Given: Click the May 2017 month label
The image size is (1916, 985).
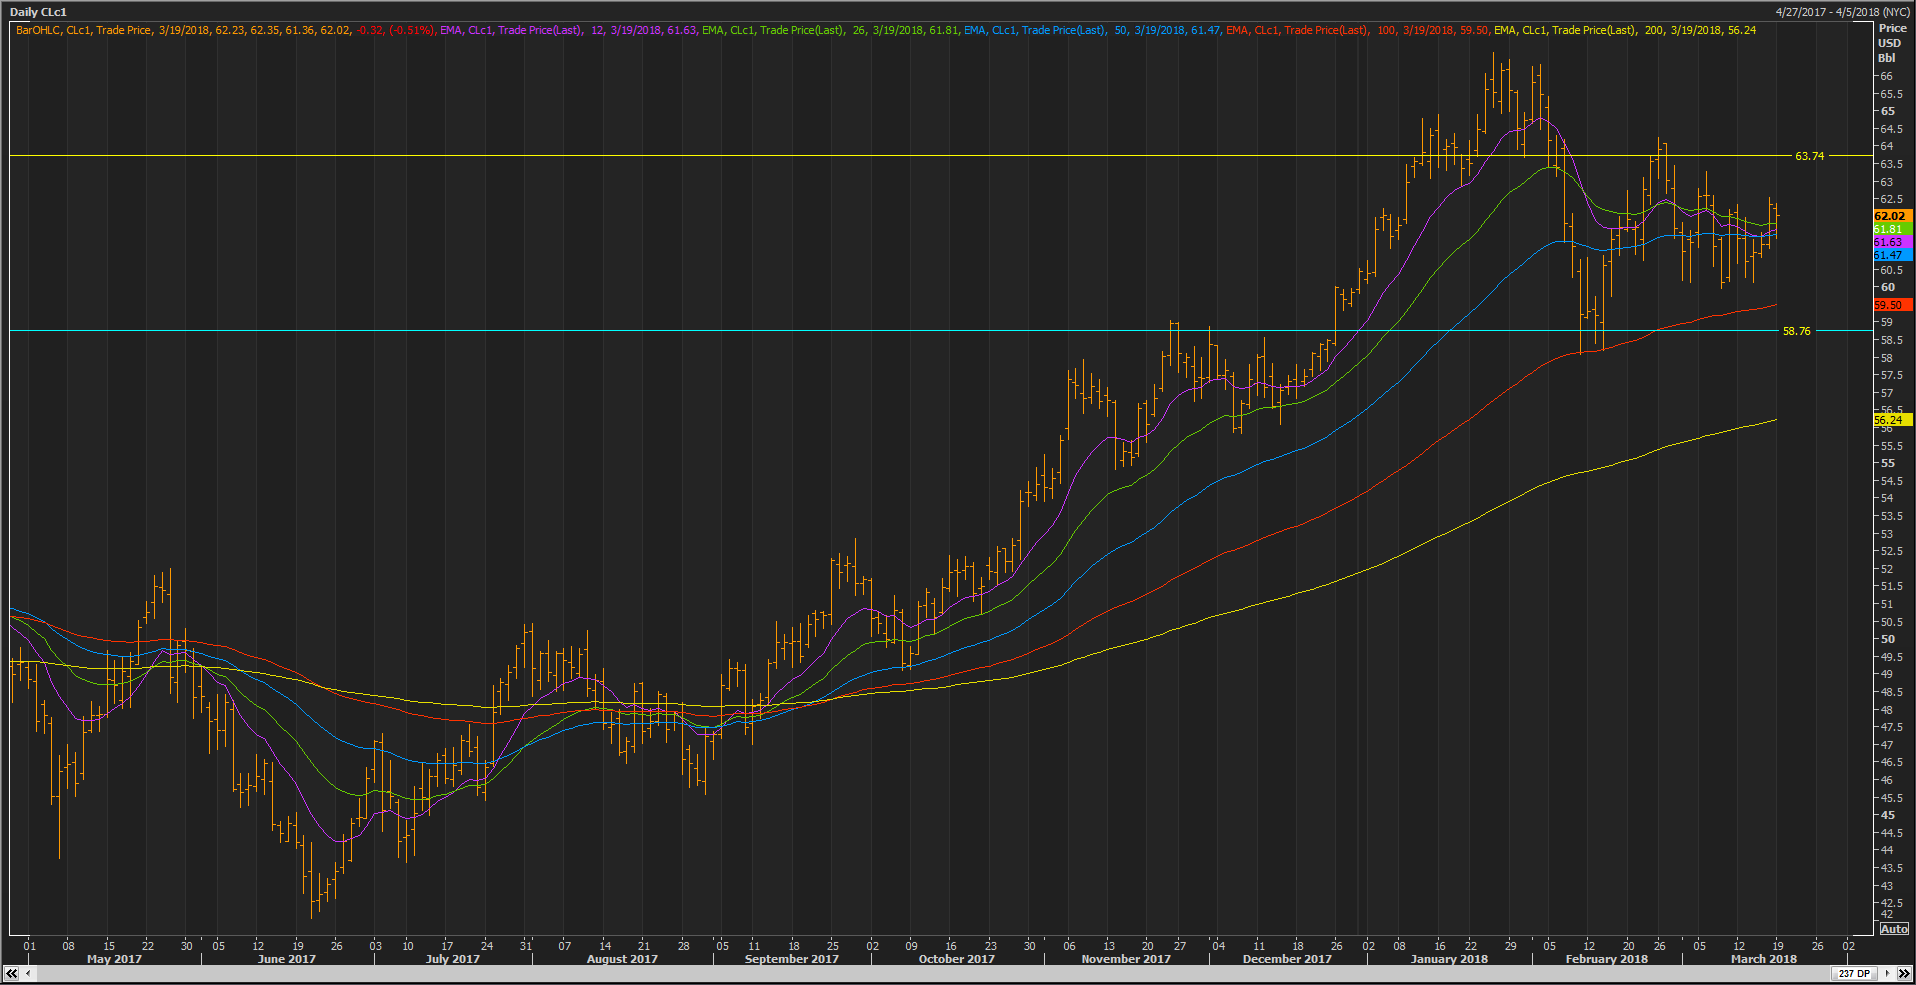Looking at the screenshot, I should tap(114, 959).
